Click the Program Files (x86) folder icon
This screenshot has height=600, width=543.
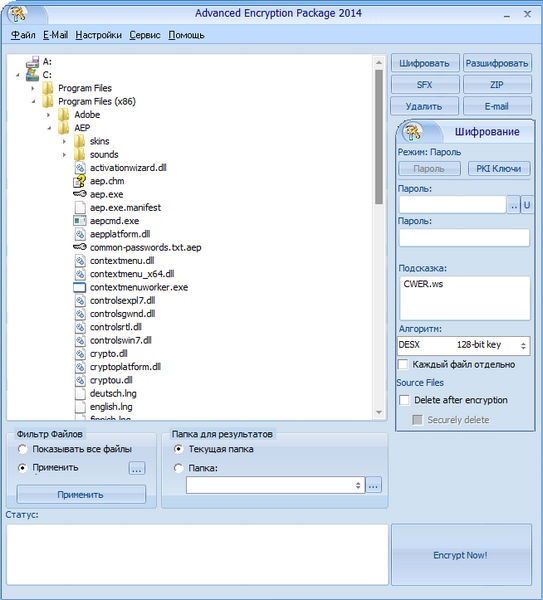(48, 101)
